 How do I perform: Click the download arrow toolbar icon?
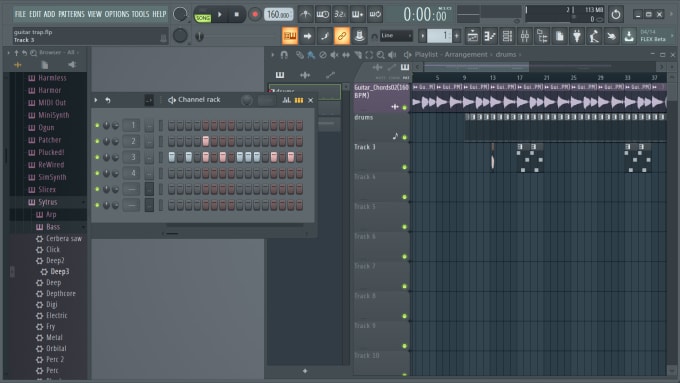coord(629,36)
